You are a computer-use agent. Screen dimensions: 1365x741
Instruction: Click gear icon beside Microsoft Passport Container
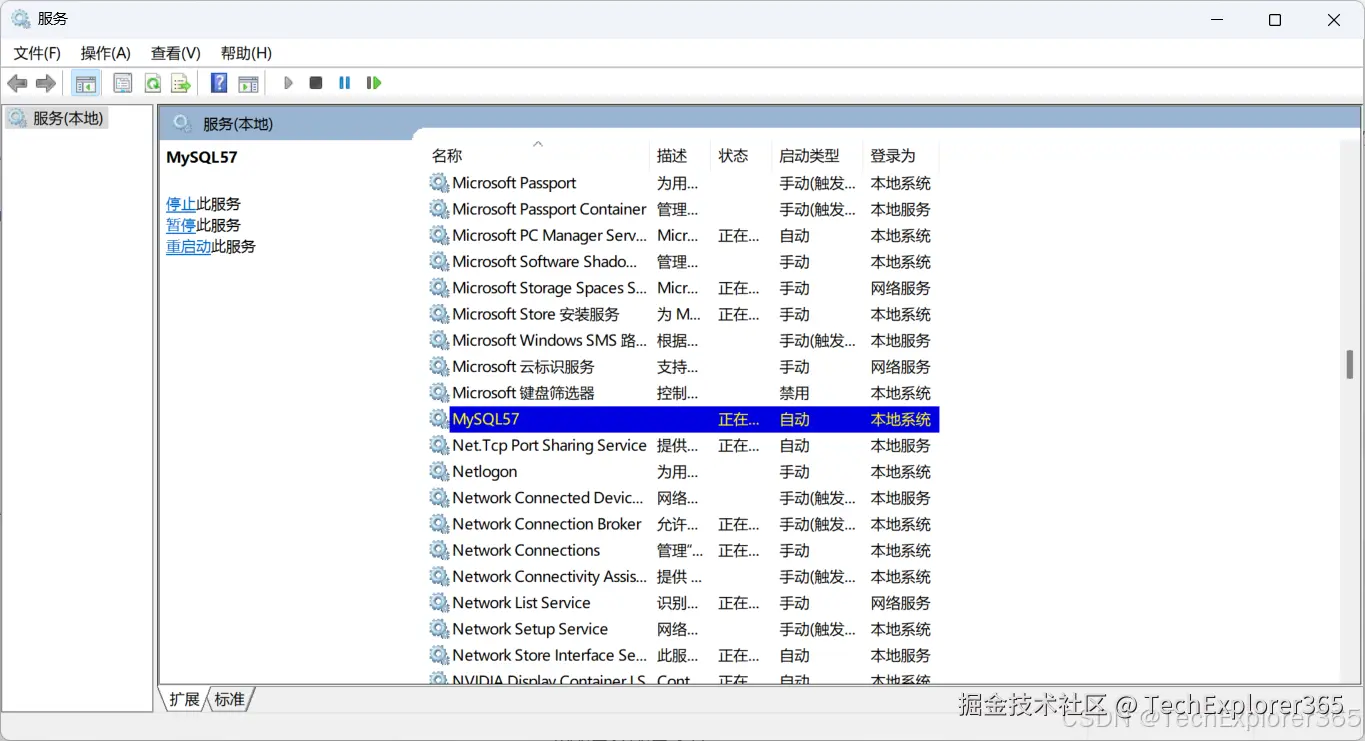click(439, 209)
